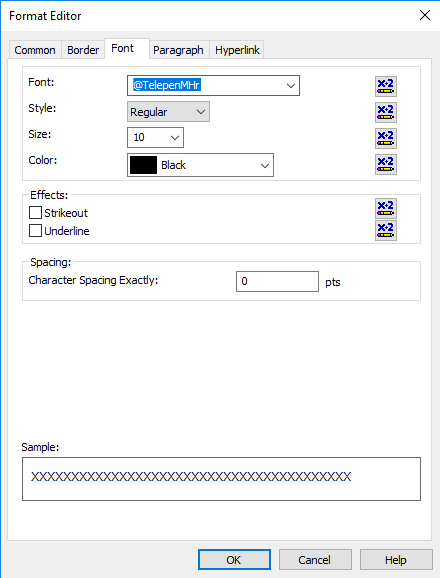
Task: Click the OK button
Action: pos(234,560)
